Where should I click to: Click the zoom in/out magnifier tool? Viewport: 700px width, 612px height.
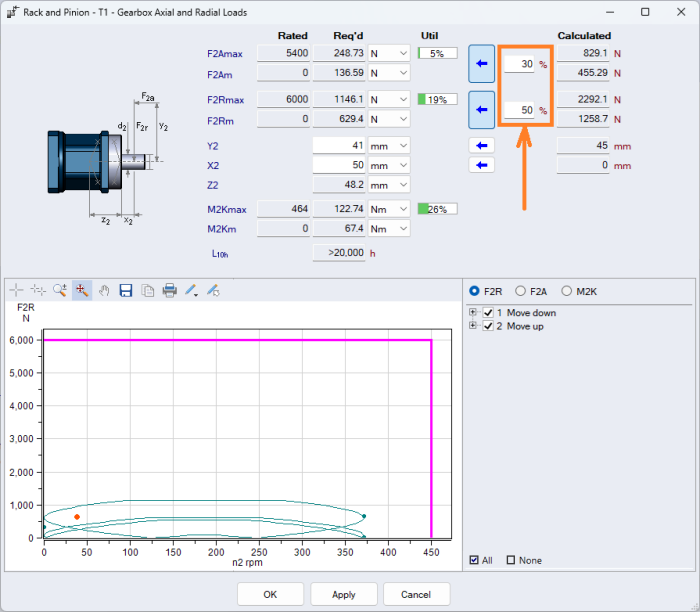(x=60, y=290)
